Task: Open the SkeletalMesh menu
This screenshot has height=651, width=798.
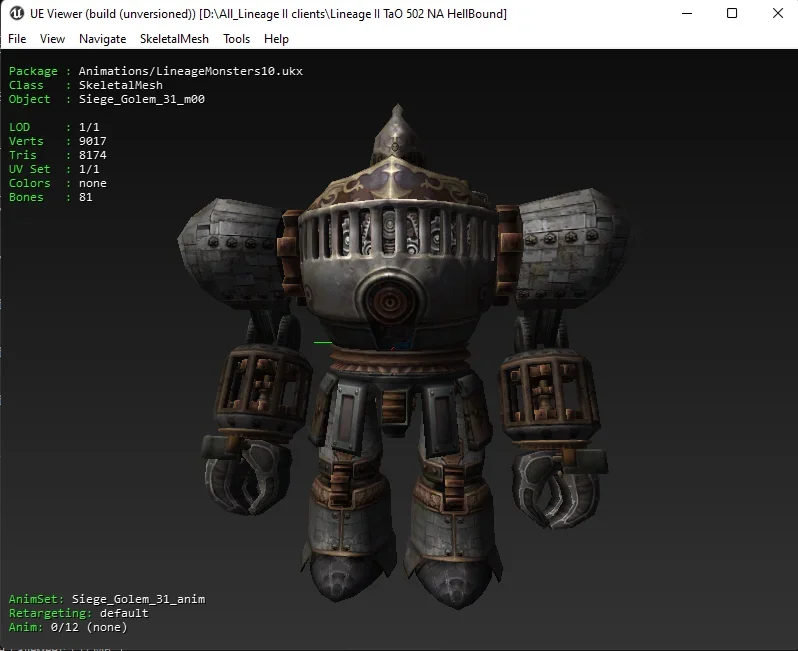Action: click(x=174, y=39)
